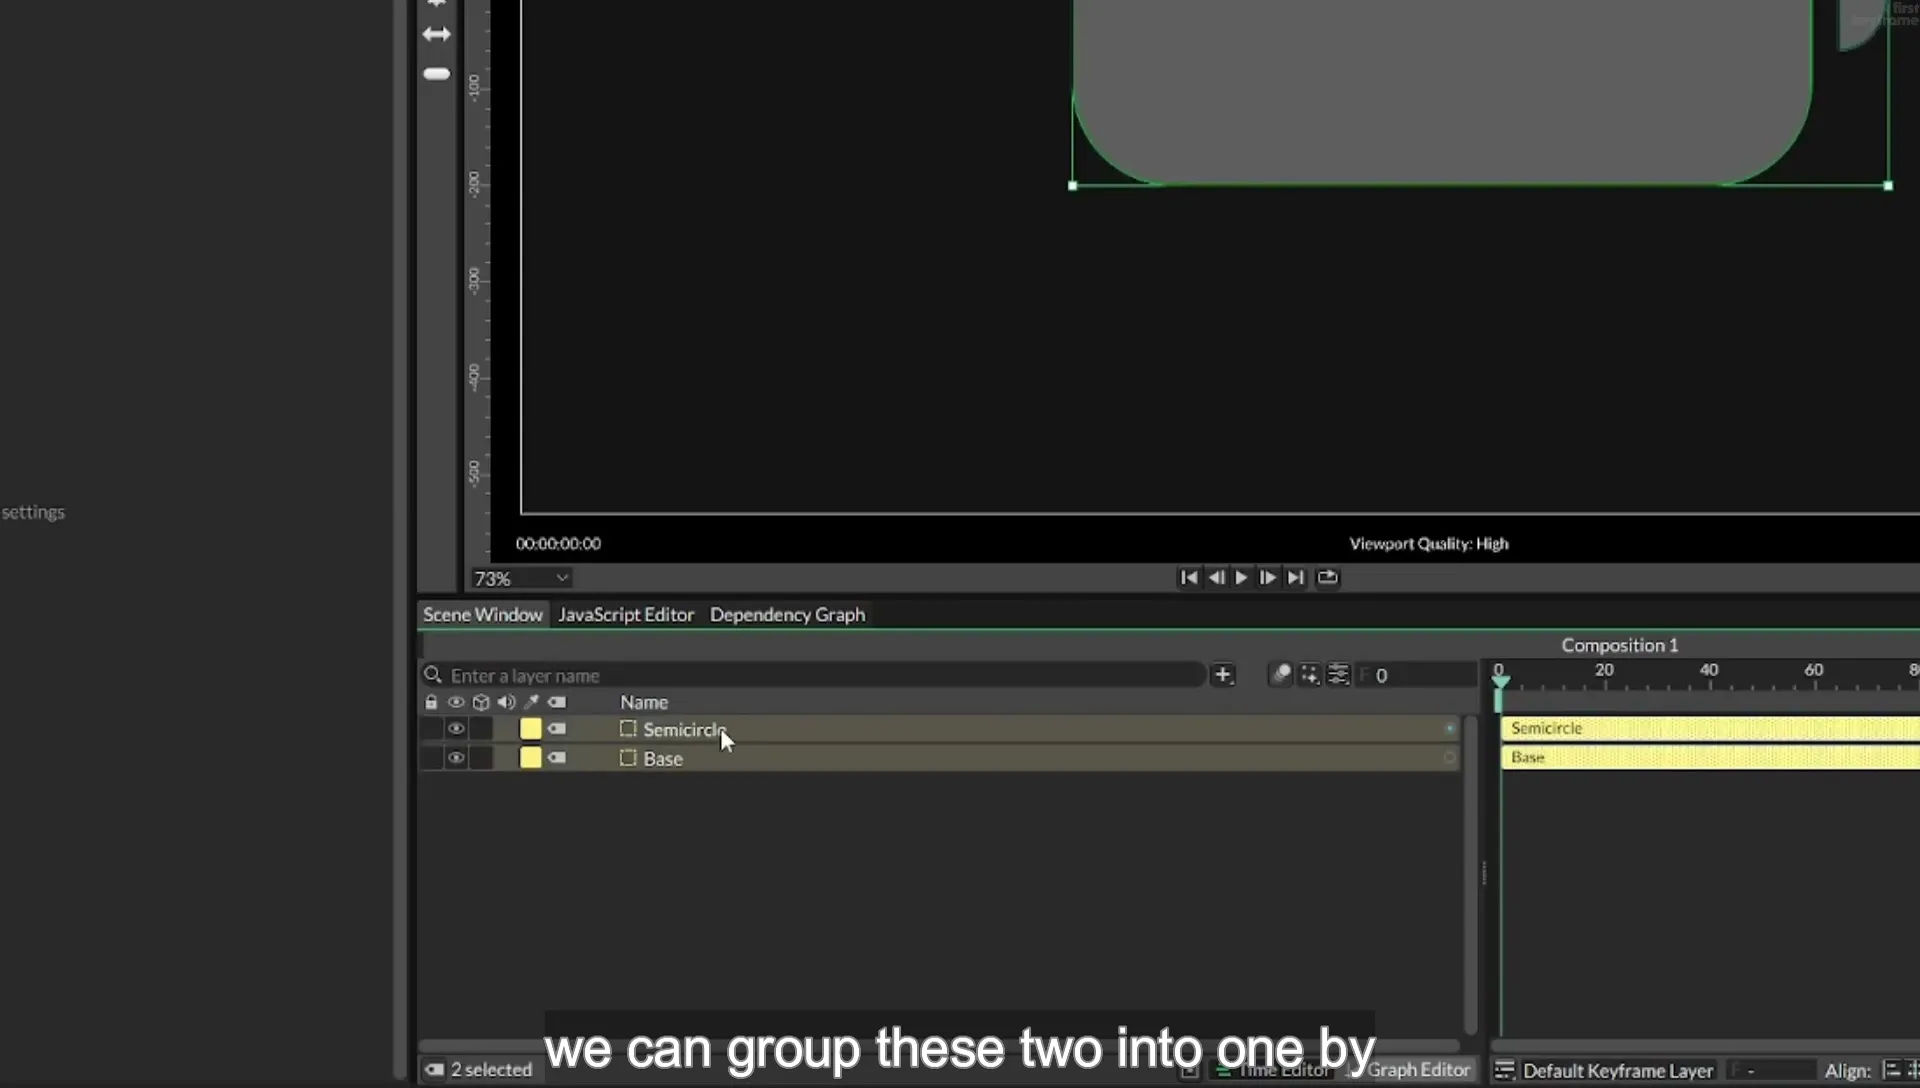Image resolution: width=1920 pixels, height=1088 pixels.
Task: Open Base layer yellow color swatch
Action: (531, 758)
